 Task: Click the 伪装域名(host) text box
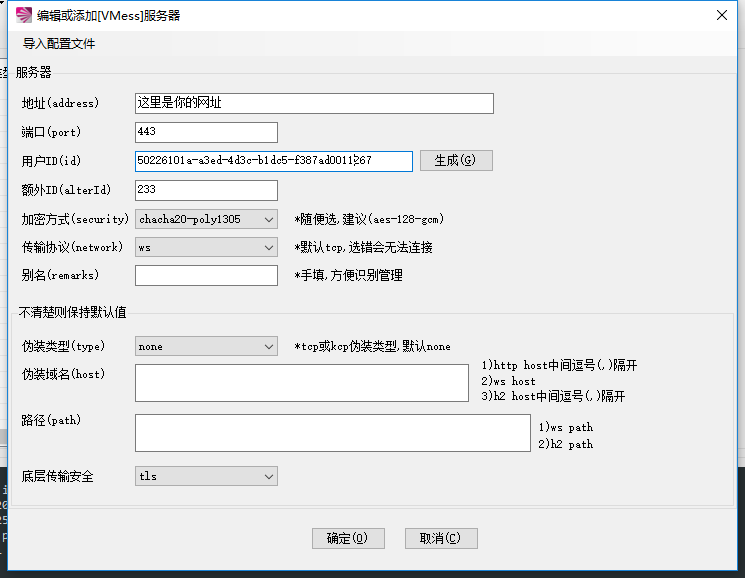[302, 383]
